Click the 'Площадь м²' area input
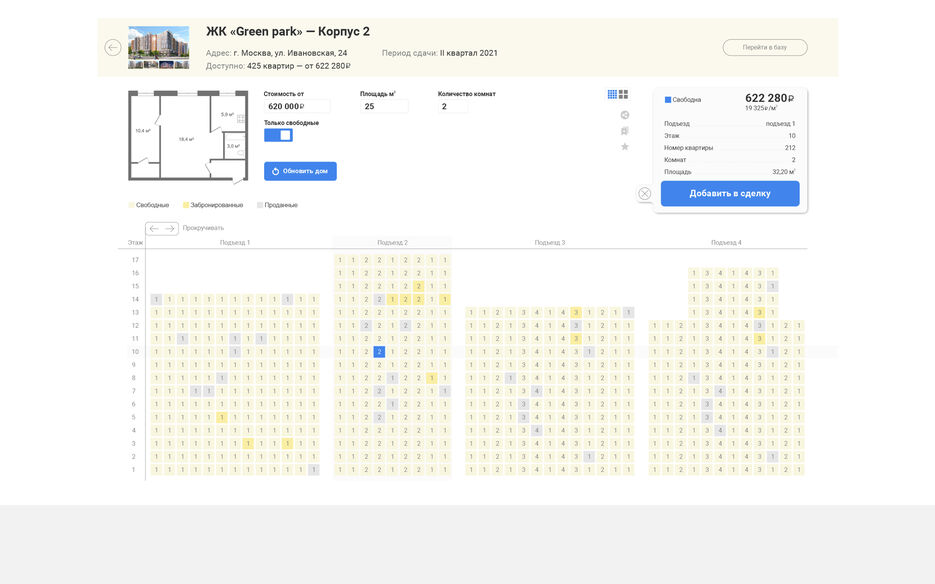935x584 pixels. tap(384, 106)
